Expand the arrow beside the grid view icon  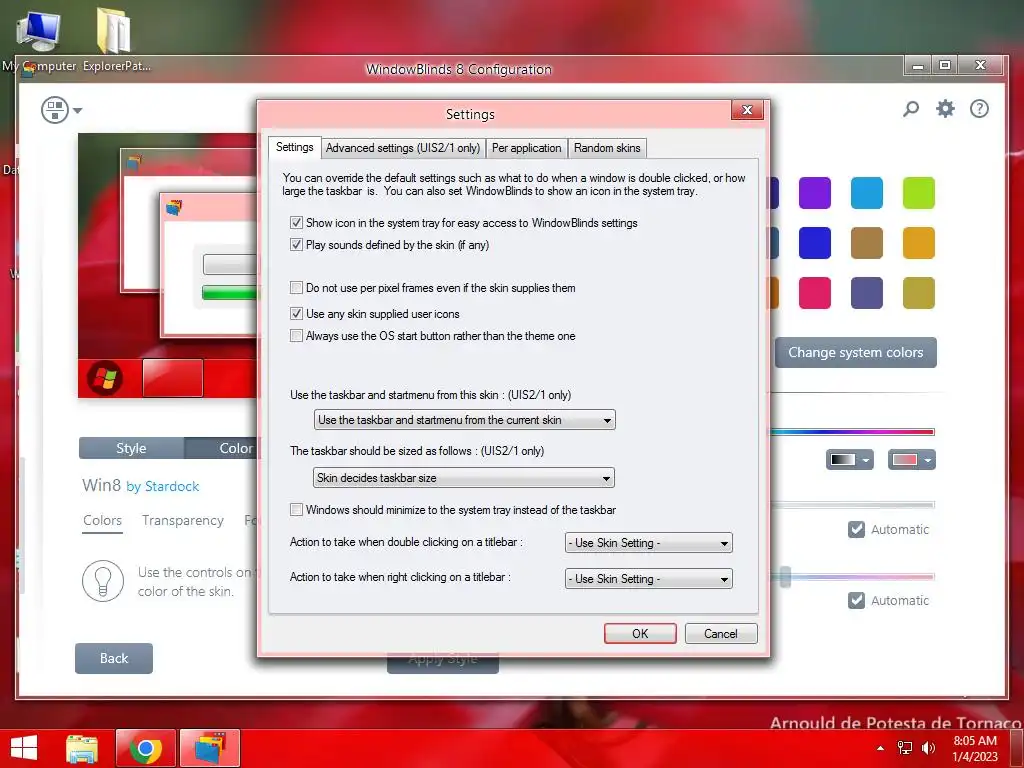(x=78, y=110)
